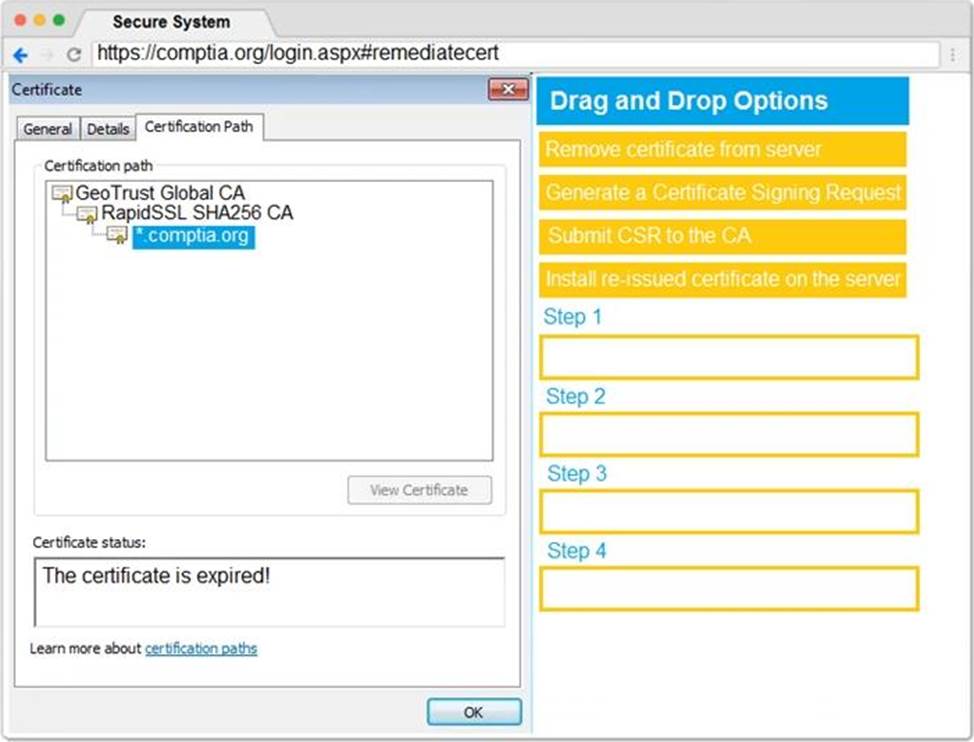Click the empty Step 1 box
The image size is (974, 742).
(x=729, y=358)
